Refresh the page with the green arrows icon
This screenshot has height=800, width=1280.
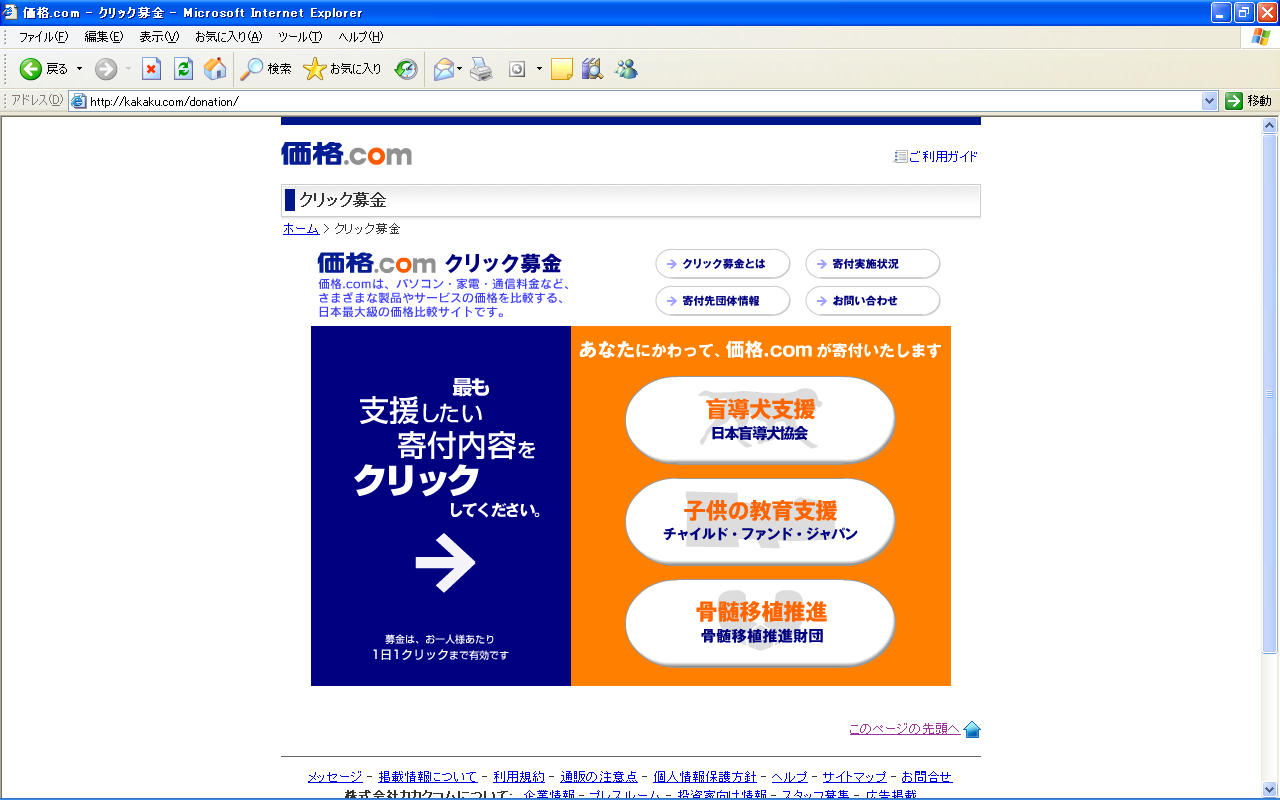coord(183,69)
